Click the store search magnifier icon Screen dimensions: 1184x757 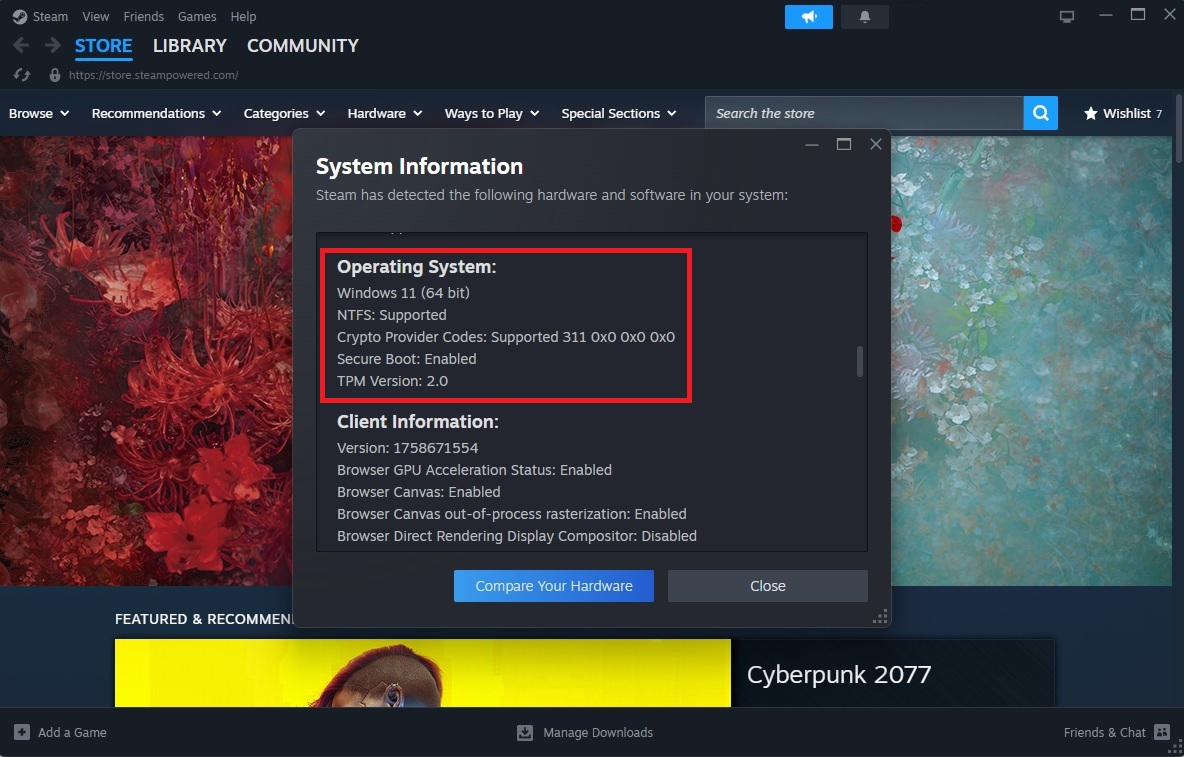(x=1039, y=112)
